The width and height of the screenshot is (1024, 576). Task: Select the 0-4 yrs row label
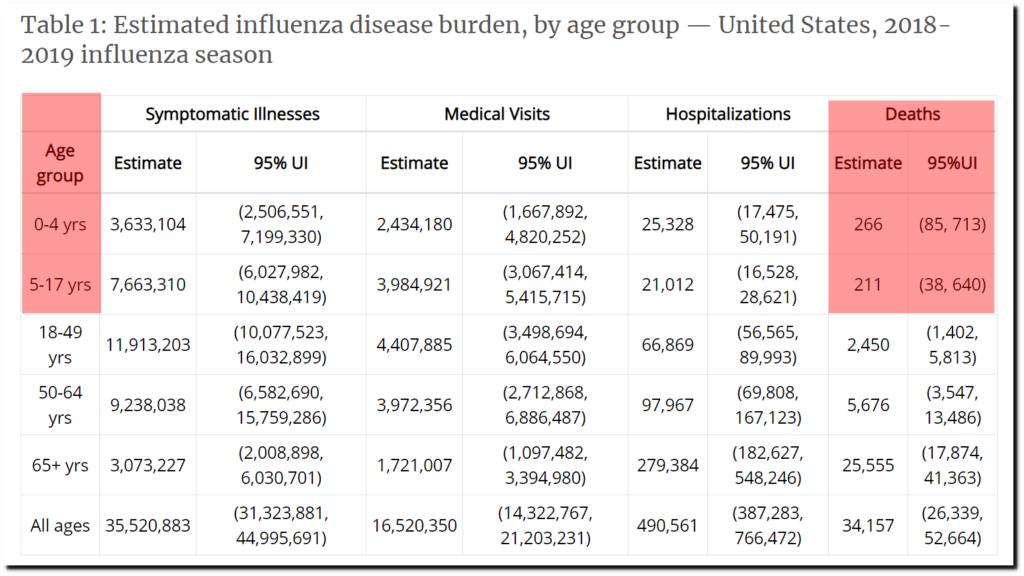[60, 224]
